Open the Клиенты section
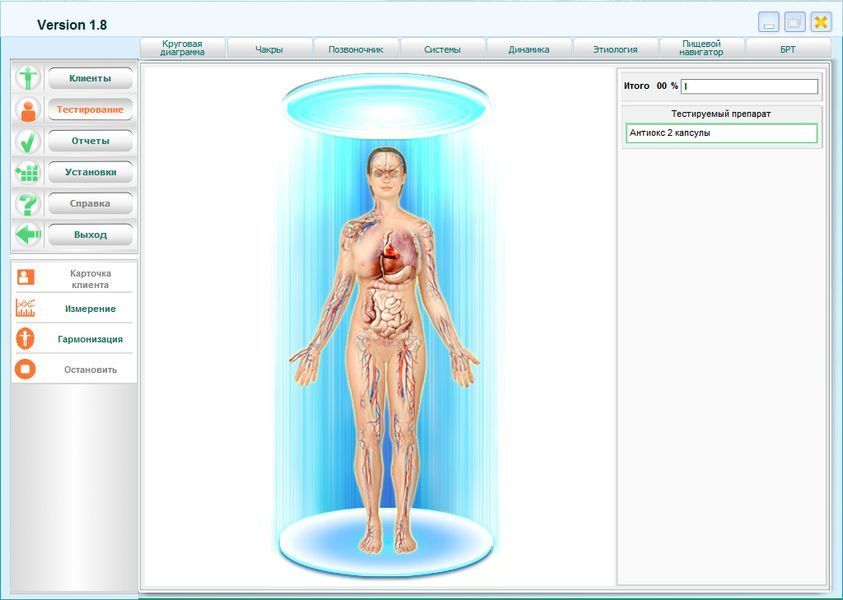Image resolution: width=843 pixels, height=600 pixels. click(90, 78)
